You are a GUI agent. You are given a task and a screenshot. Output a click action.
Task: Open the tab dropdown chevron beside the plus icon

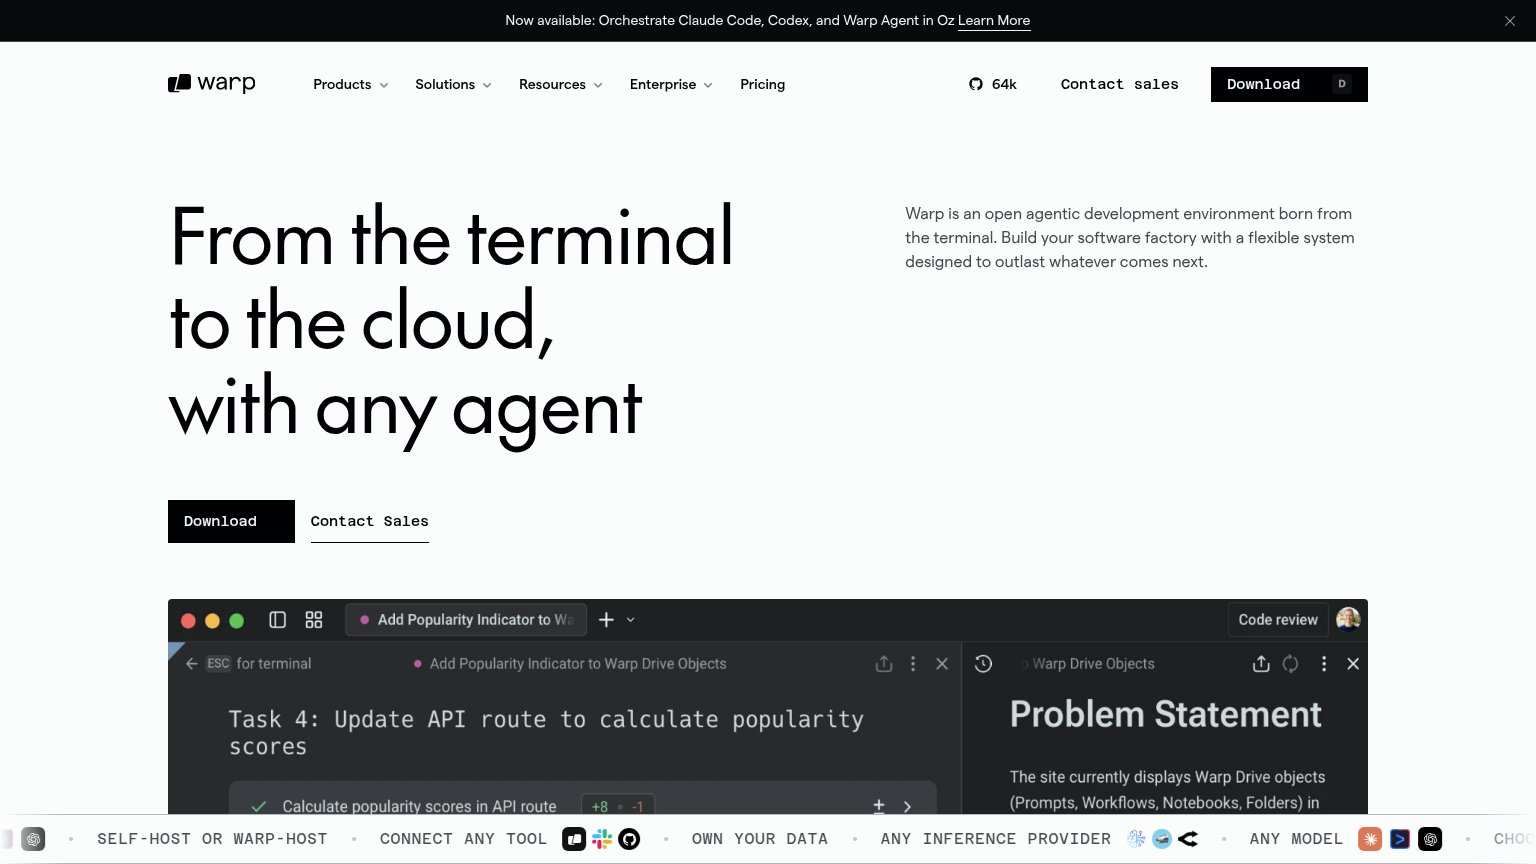631,620
